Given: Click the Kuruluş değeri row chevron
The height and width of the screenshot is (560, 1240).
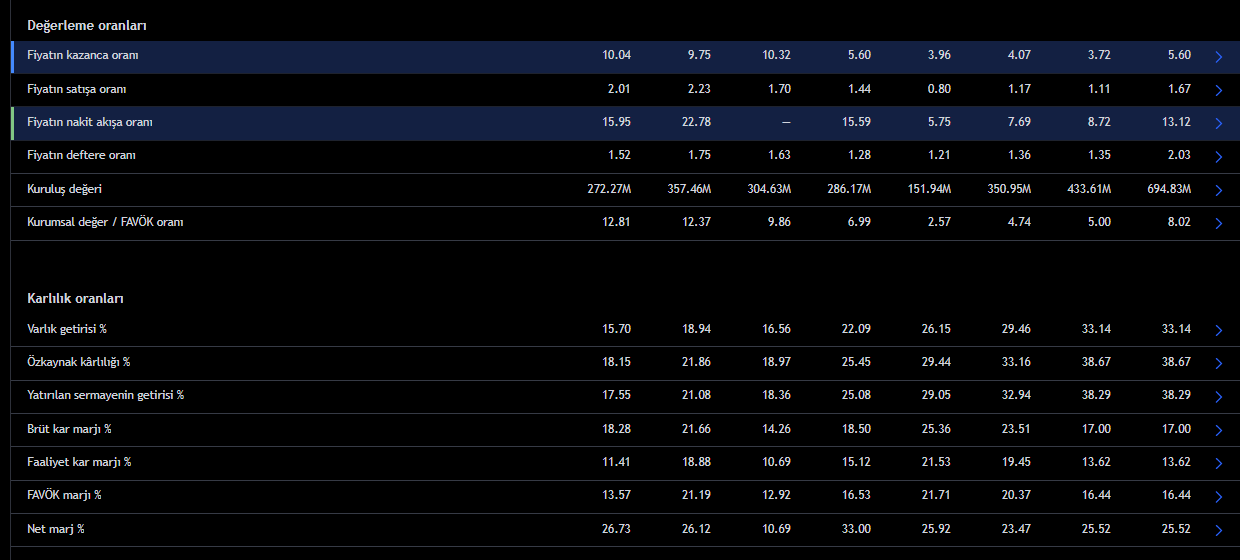Looking at the screenshot, I should click(1218, 190).
